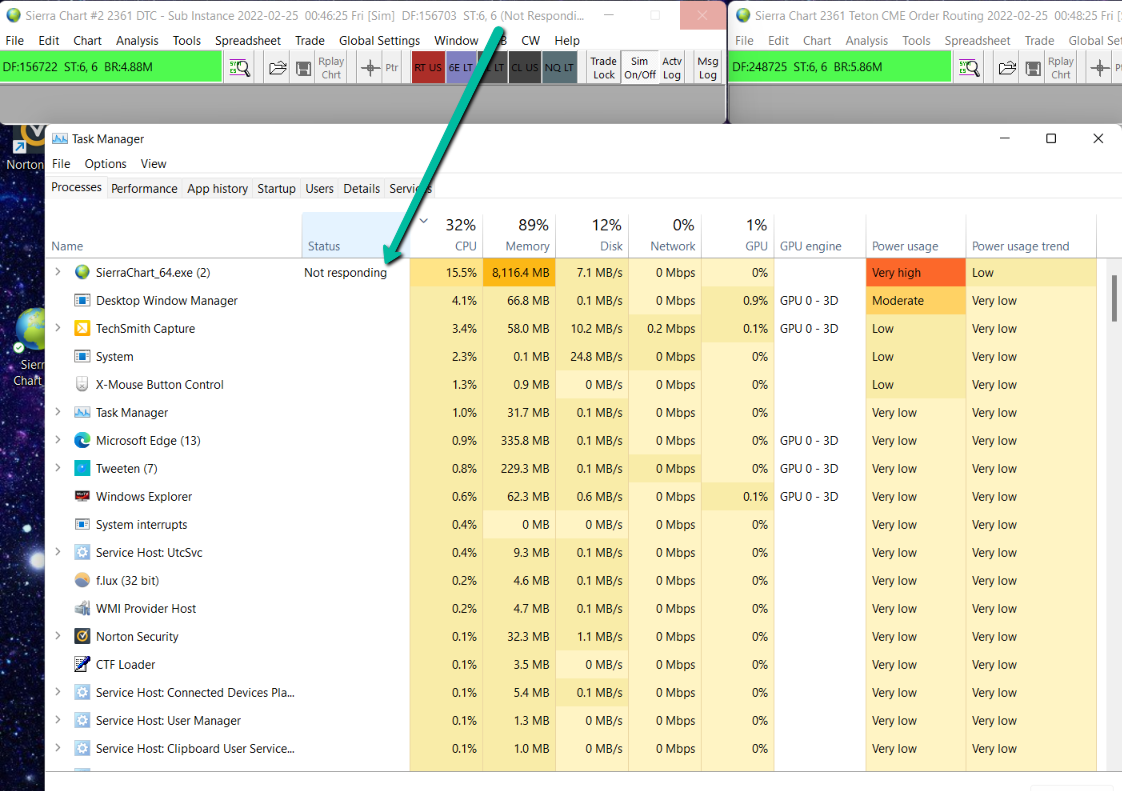
Task: Click the Rplay Chrt button in left toolbar
Action: click(x=331, y=68)
